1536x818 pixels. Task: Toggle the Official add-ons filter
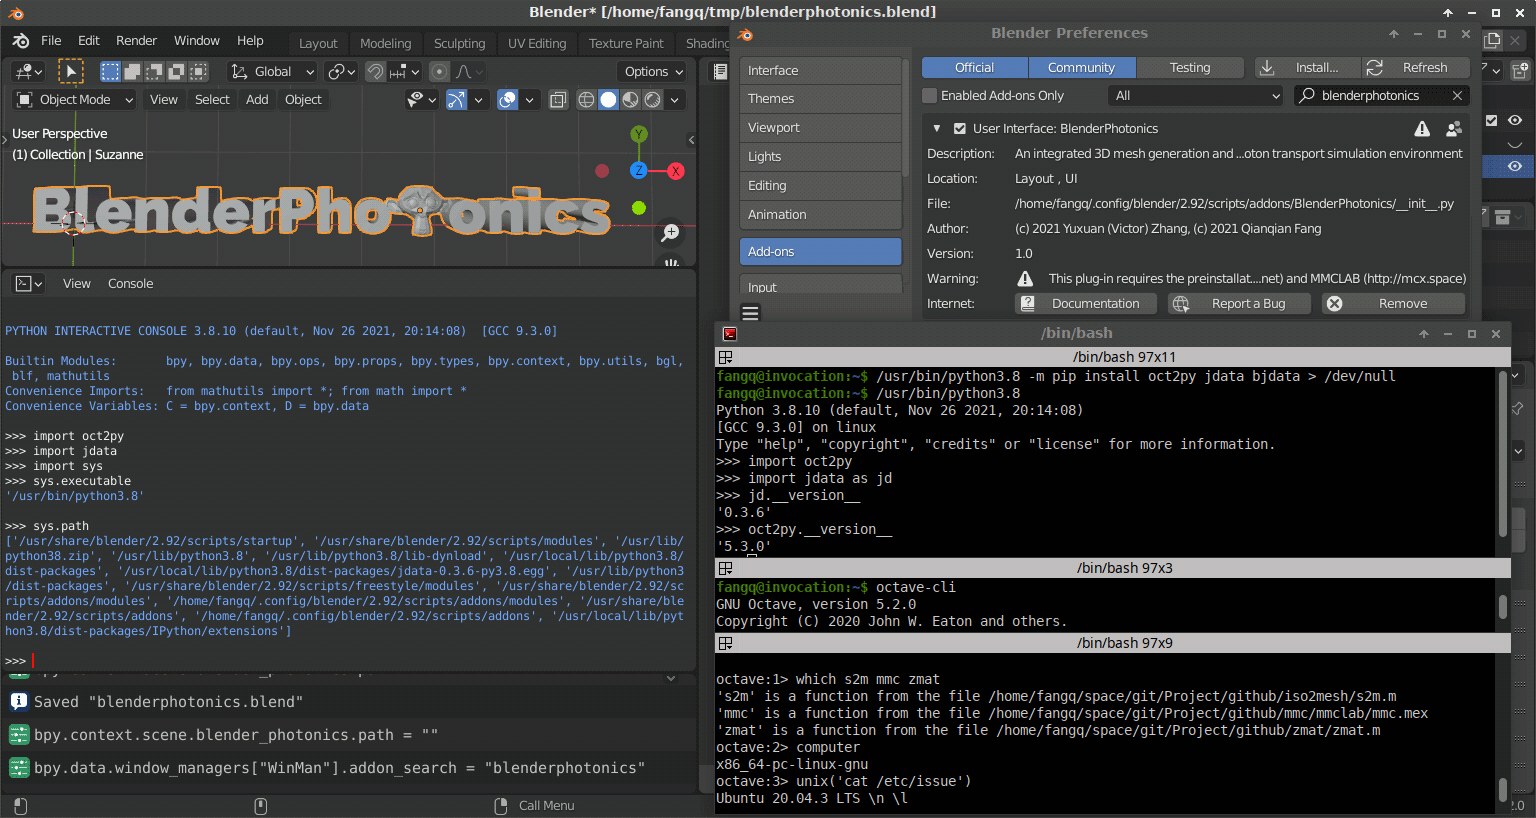pyautogui.click(x=975, y=67)
